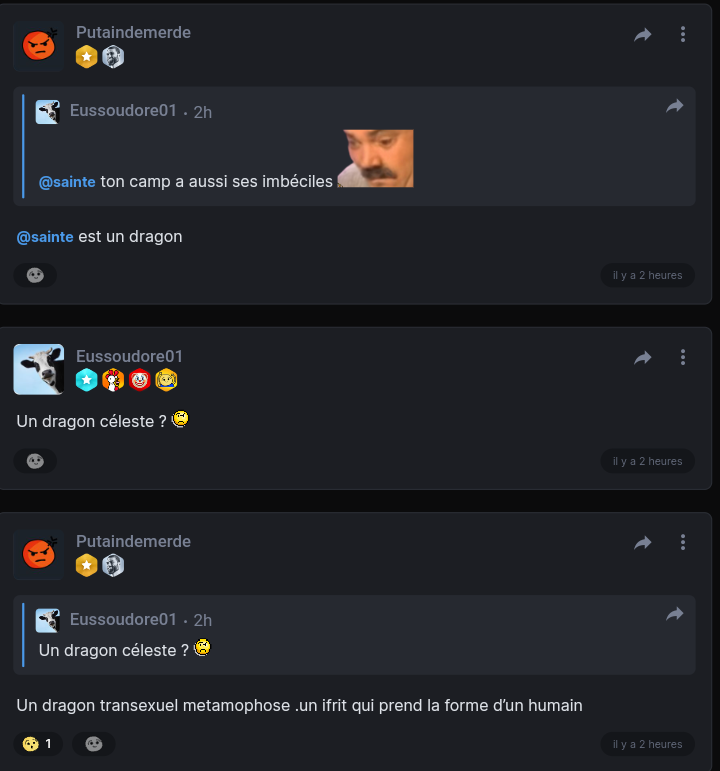This screenshot has height=771, width=720.
Task: Open Putaindemerde's angry face avatar in first post
Action: click(38, 46)
